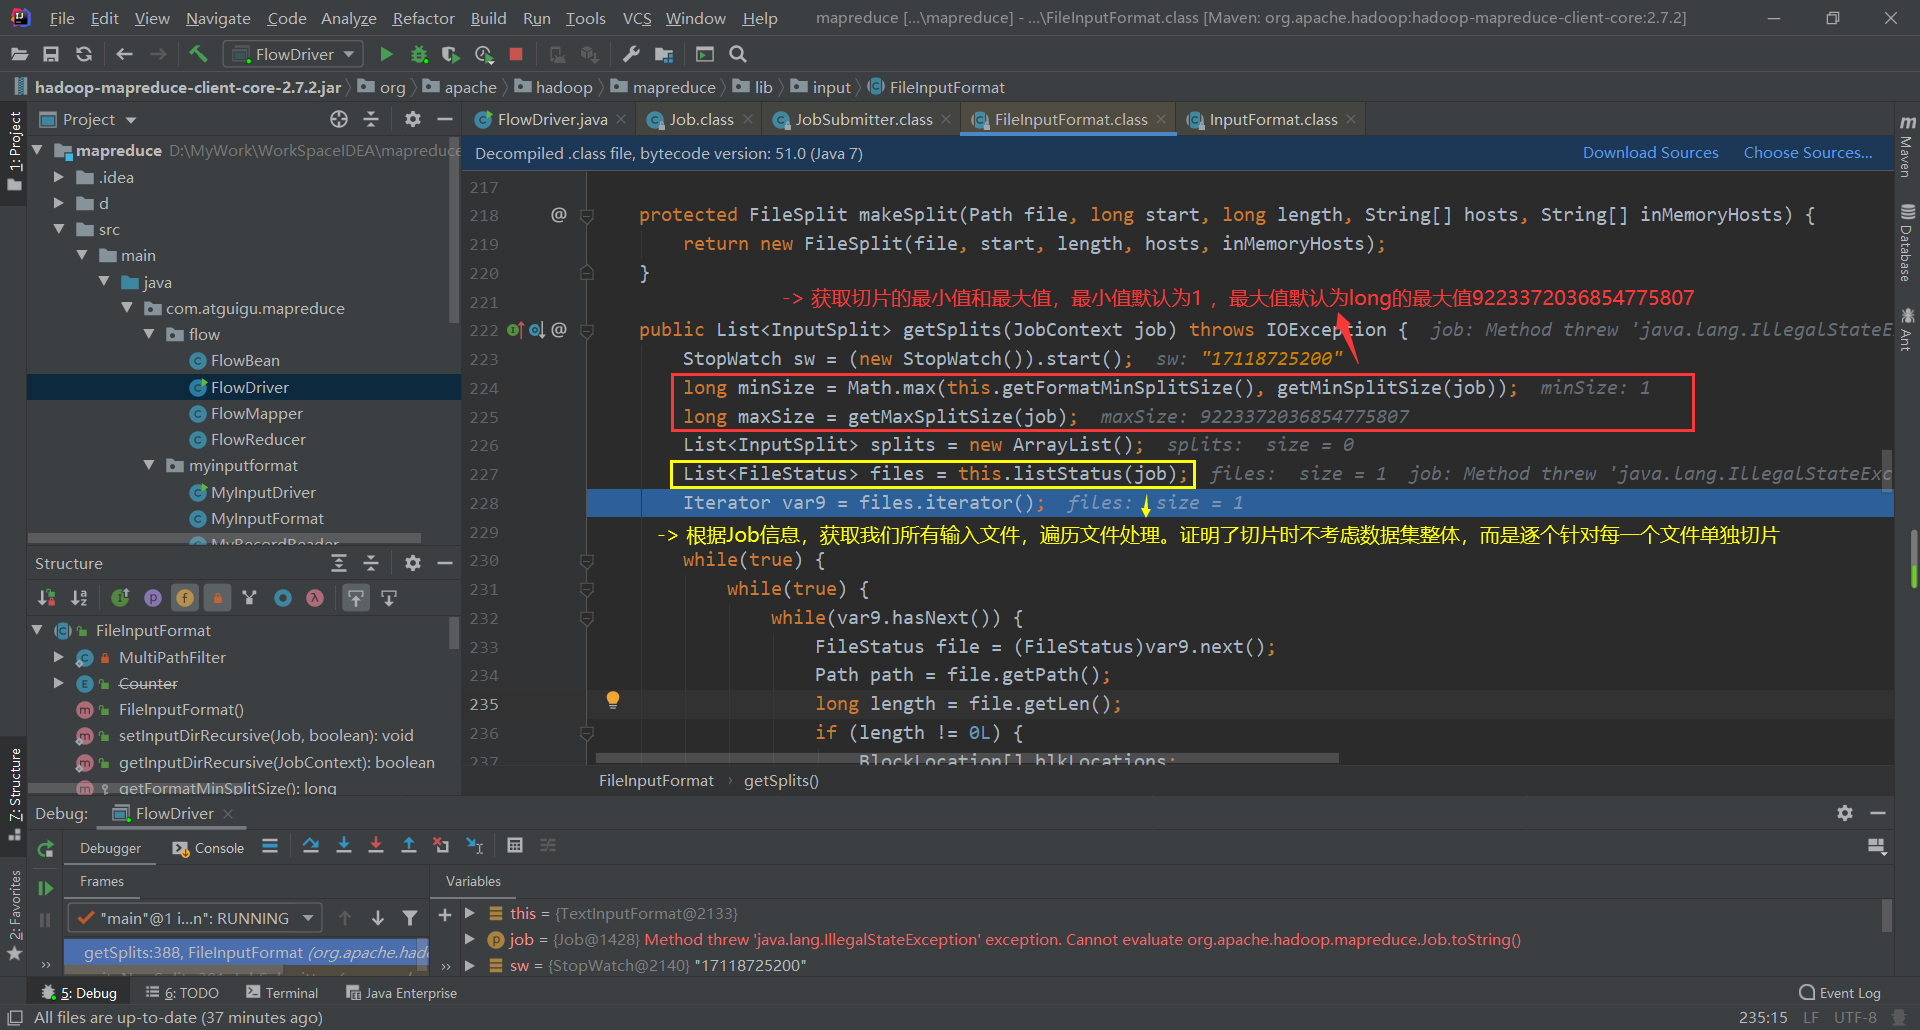
Task: Click Save All icon
Action: pos(51,54)
